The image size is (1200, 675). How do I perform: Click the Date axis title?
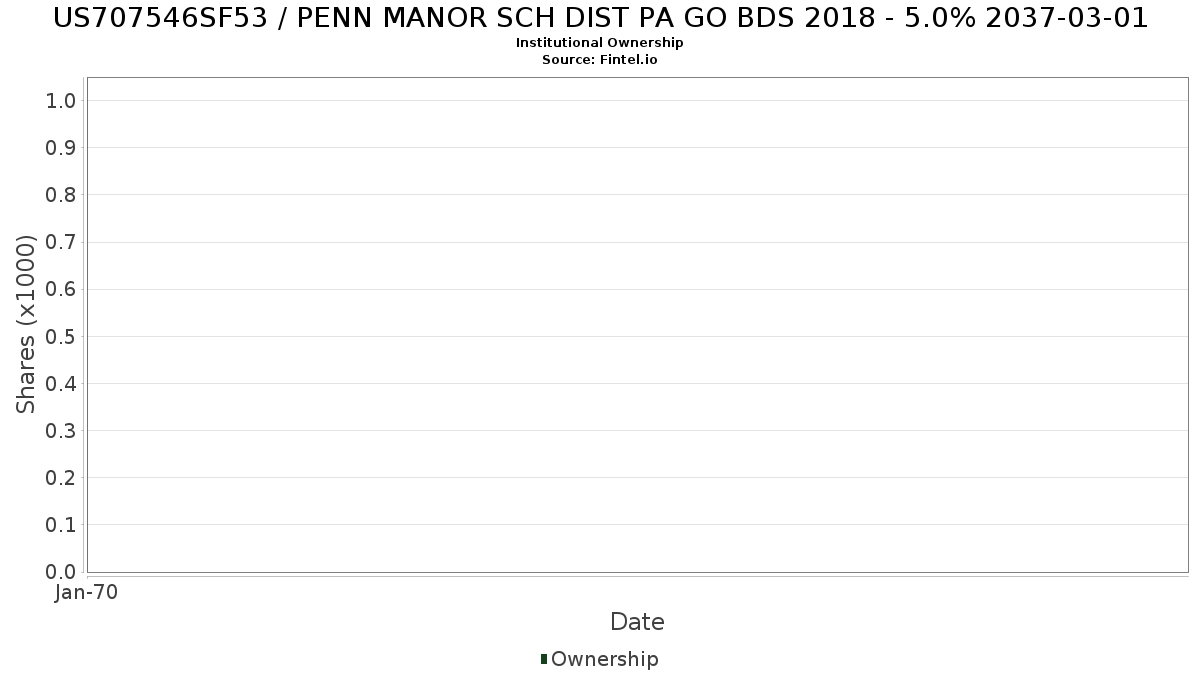coord(637,622)
